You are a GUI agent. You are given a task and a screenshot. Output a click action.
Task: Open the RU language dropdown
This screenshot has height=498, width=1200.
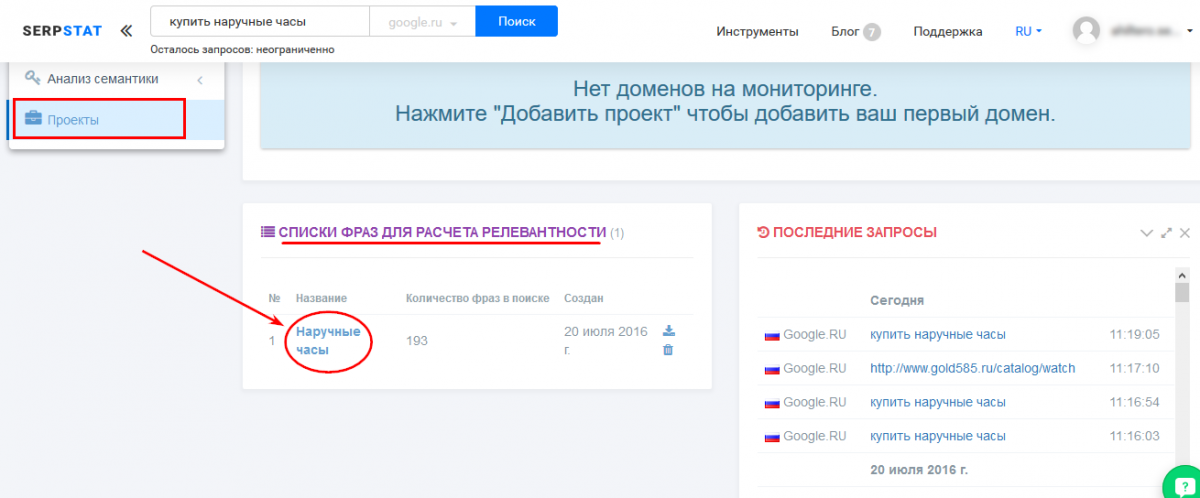tap(1028, 31)
